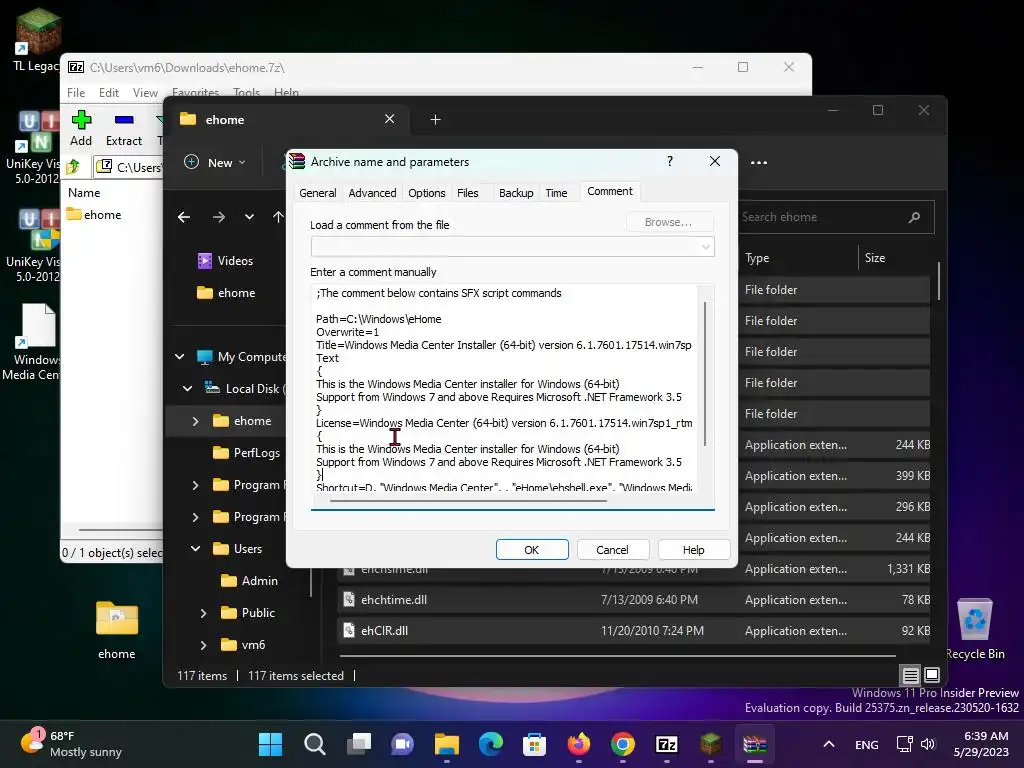Open the View menu in 7-Zip
This screenshot has width=1024, height=768.
145,93
